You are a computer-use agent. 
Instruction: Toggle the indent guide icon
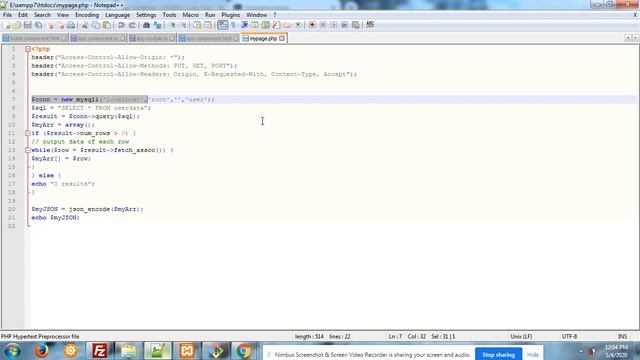244,25
